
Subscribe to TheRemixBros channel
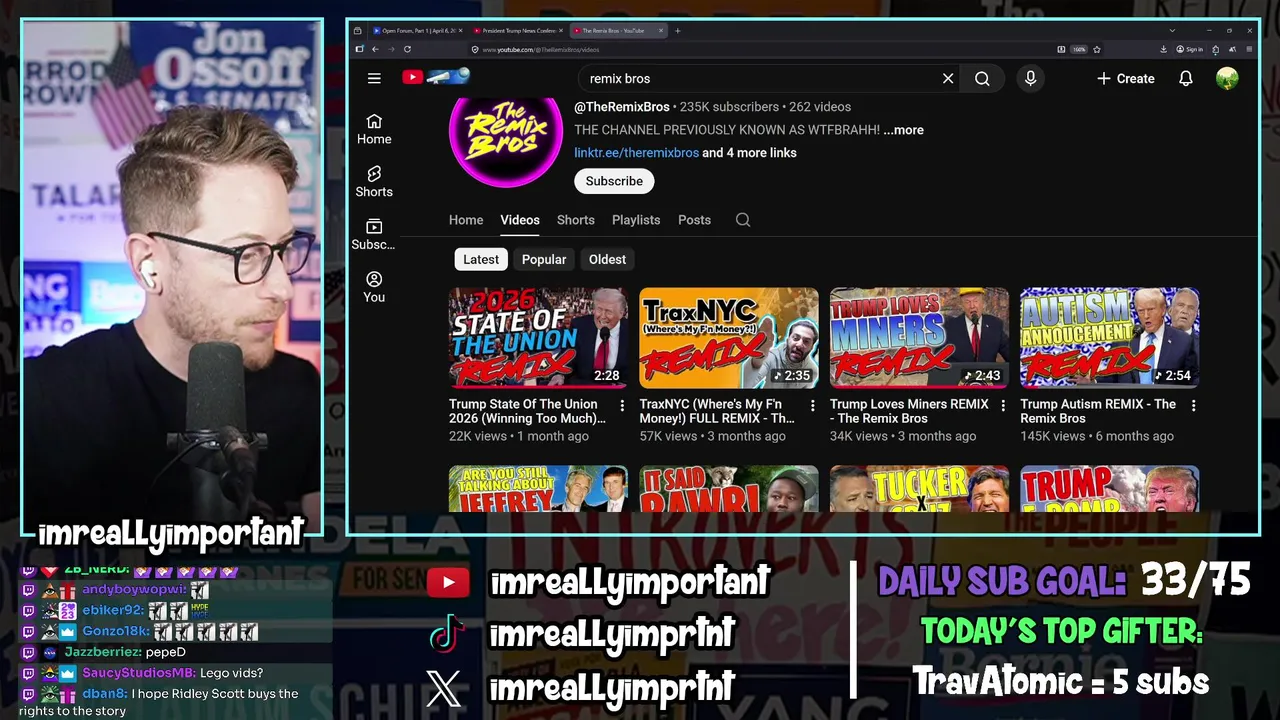click(x=614, y=181)
